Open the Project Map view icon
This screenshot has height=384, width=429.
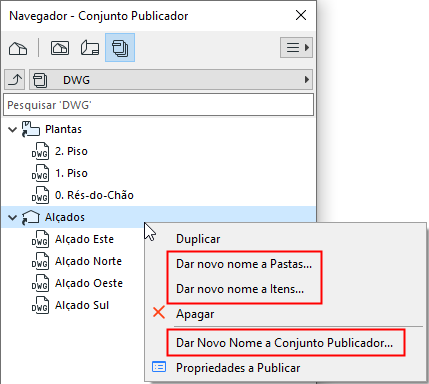pos(18,48)
